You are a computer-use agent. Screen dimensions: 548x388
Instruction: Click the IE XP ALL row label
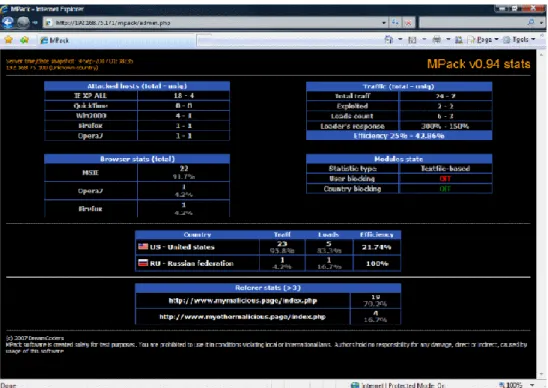[x=91, y=95]
